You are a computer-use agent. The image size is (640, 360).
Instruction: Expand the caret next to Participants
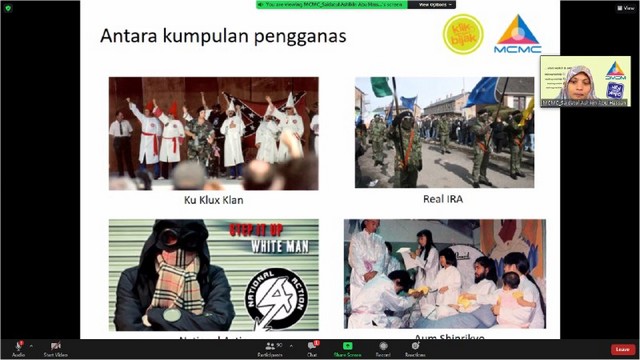(291, 346)
